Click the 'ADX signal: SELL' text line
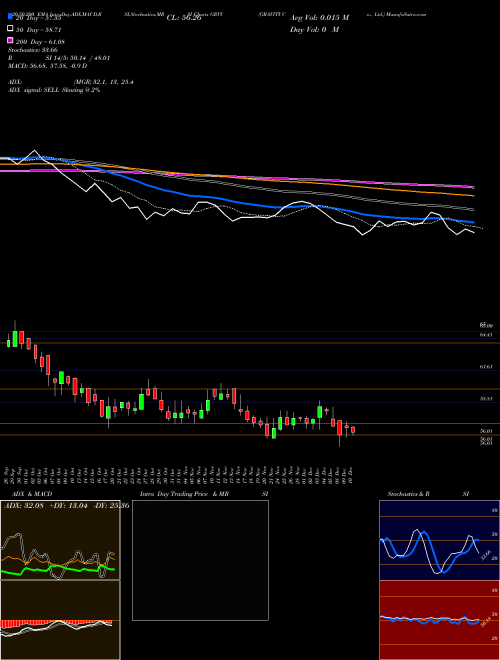Image resolution: width=500 pixels, height=660 pixels. 54,90
